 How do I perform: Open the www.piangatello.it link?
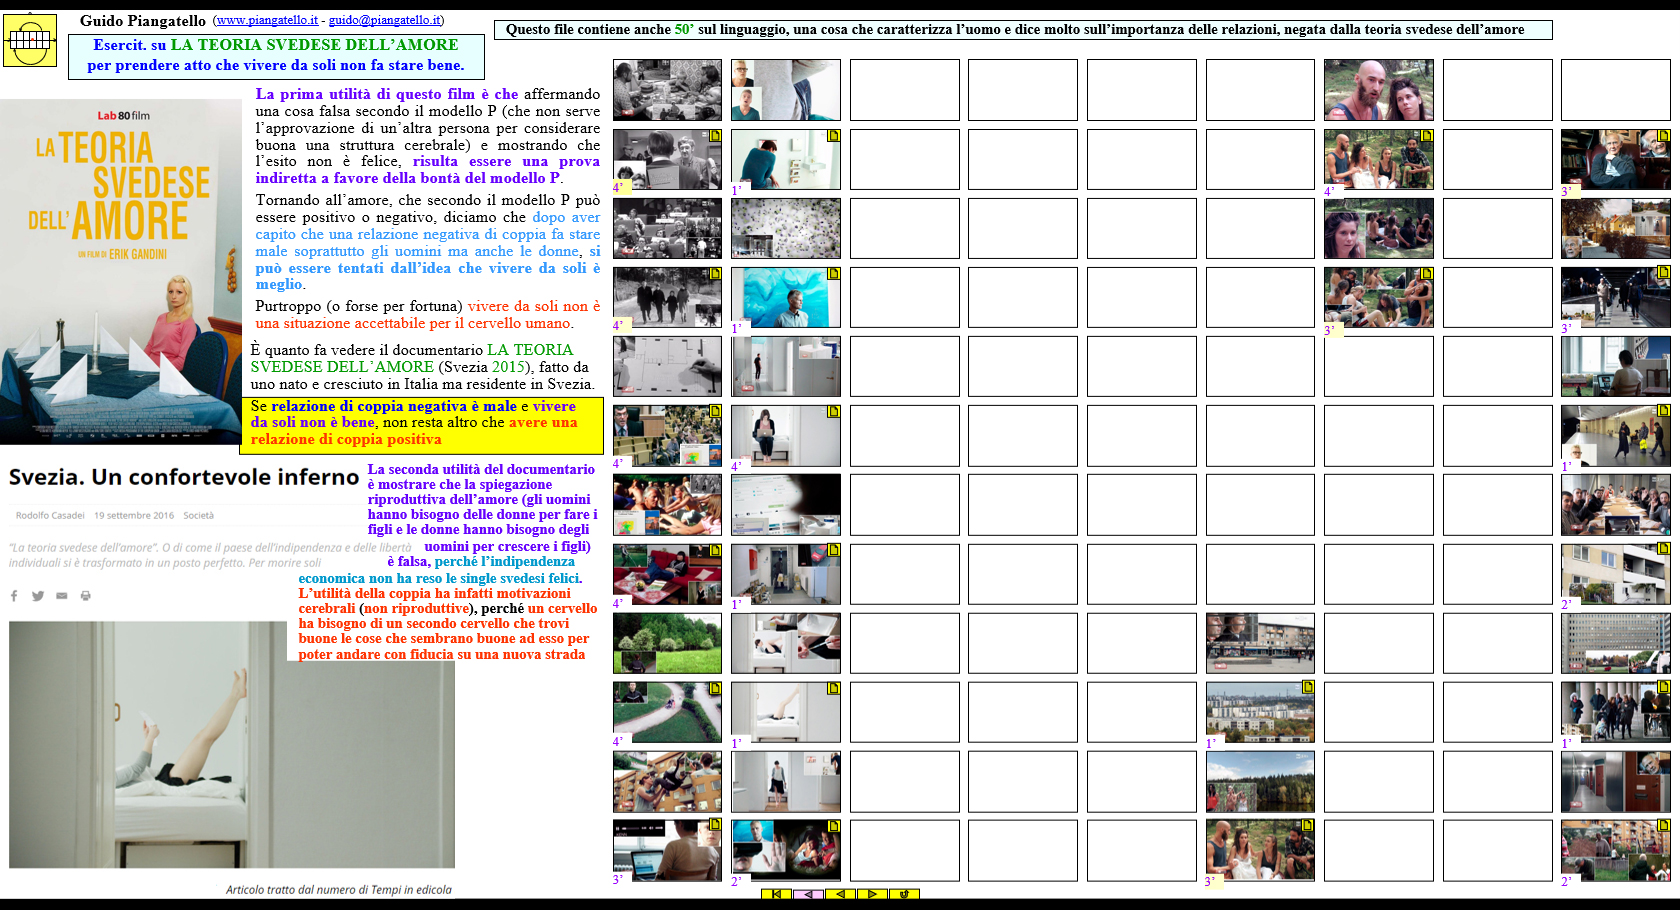(267, 20)
